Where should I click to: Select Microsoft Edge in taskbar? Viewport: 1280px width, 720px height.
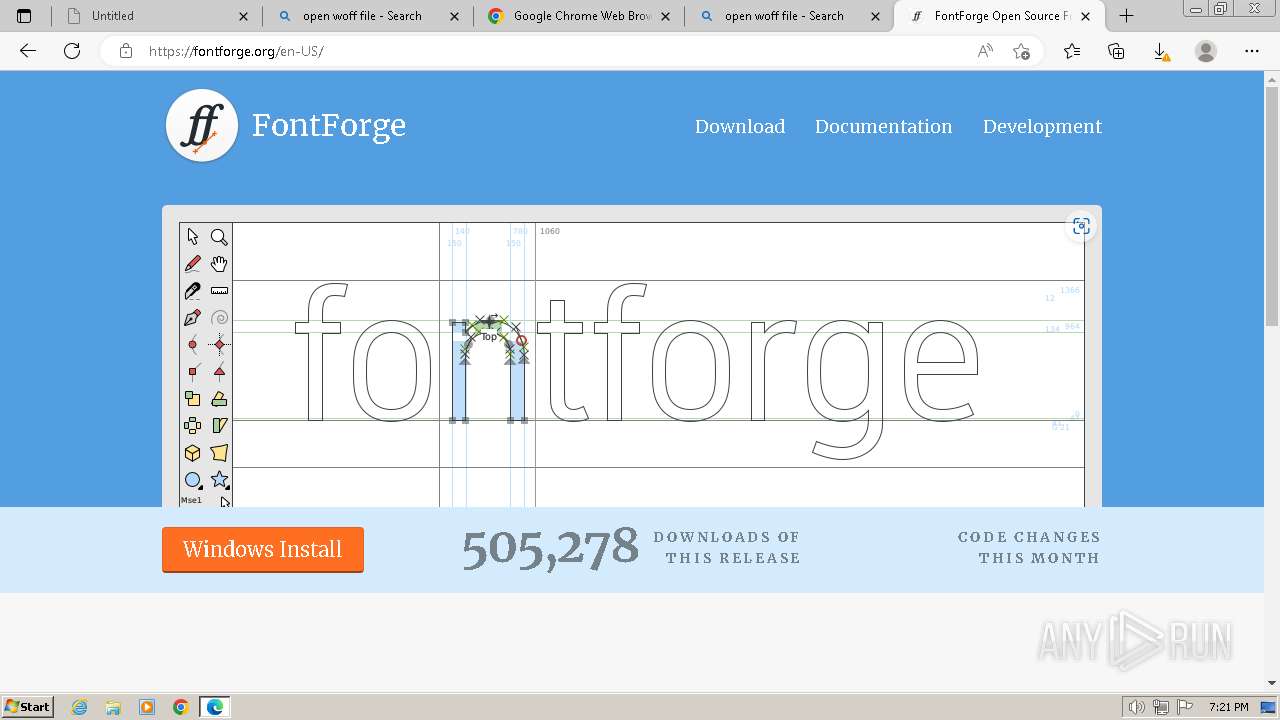click(215, 707)
